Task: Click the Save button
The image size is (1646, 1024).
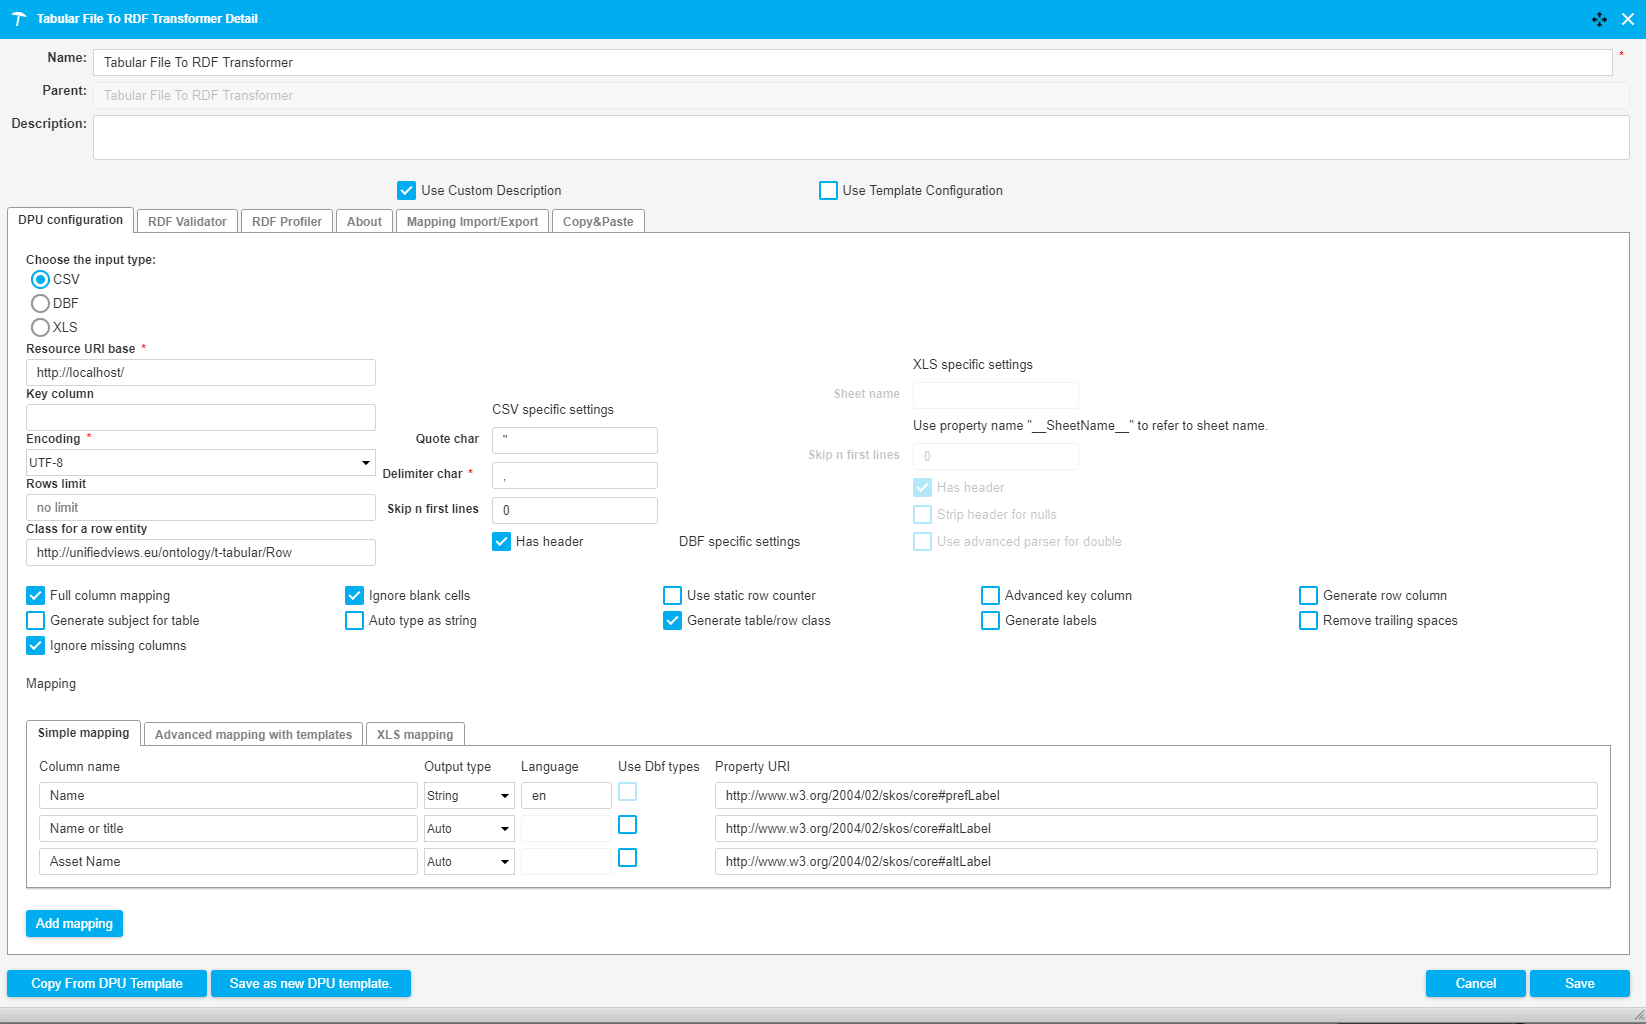Action: tap(1579, 983)
